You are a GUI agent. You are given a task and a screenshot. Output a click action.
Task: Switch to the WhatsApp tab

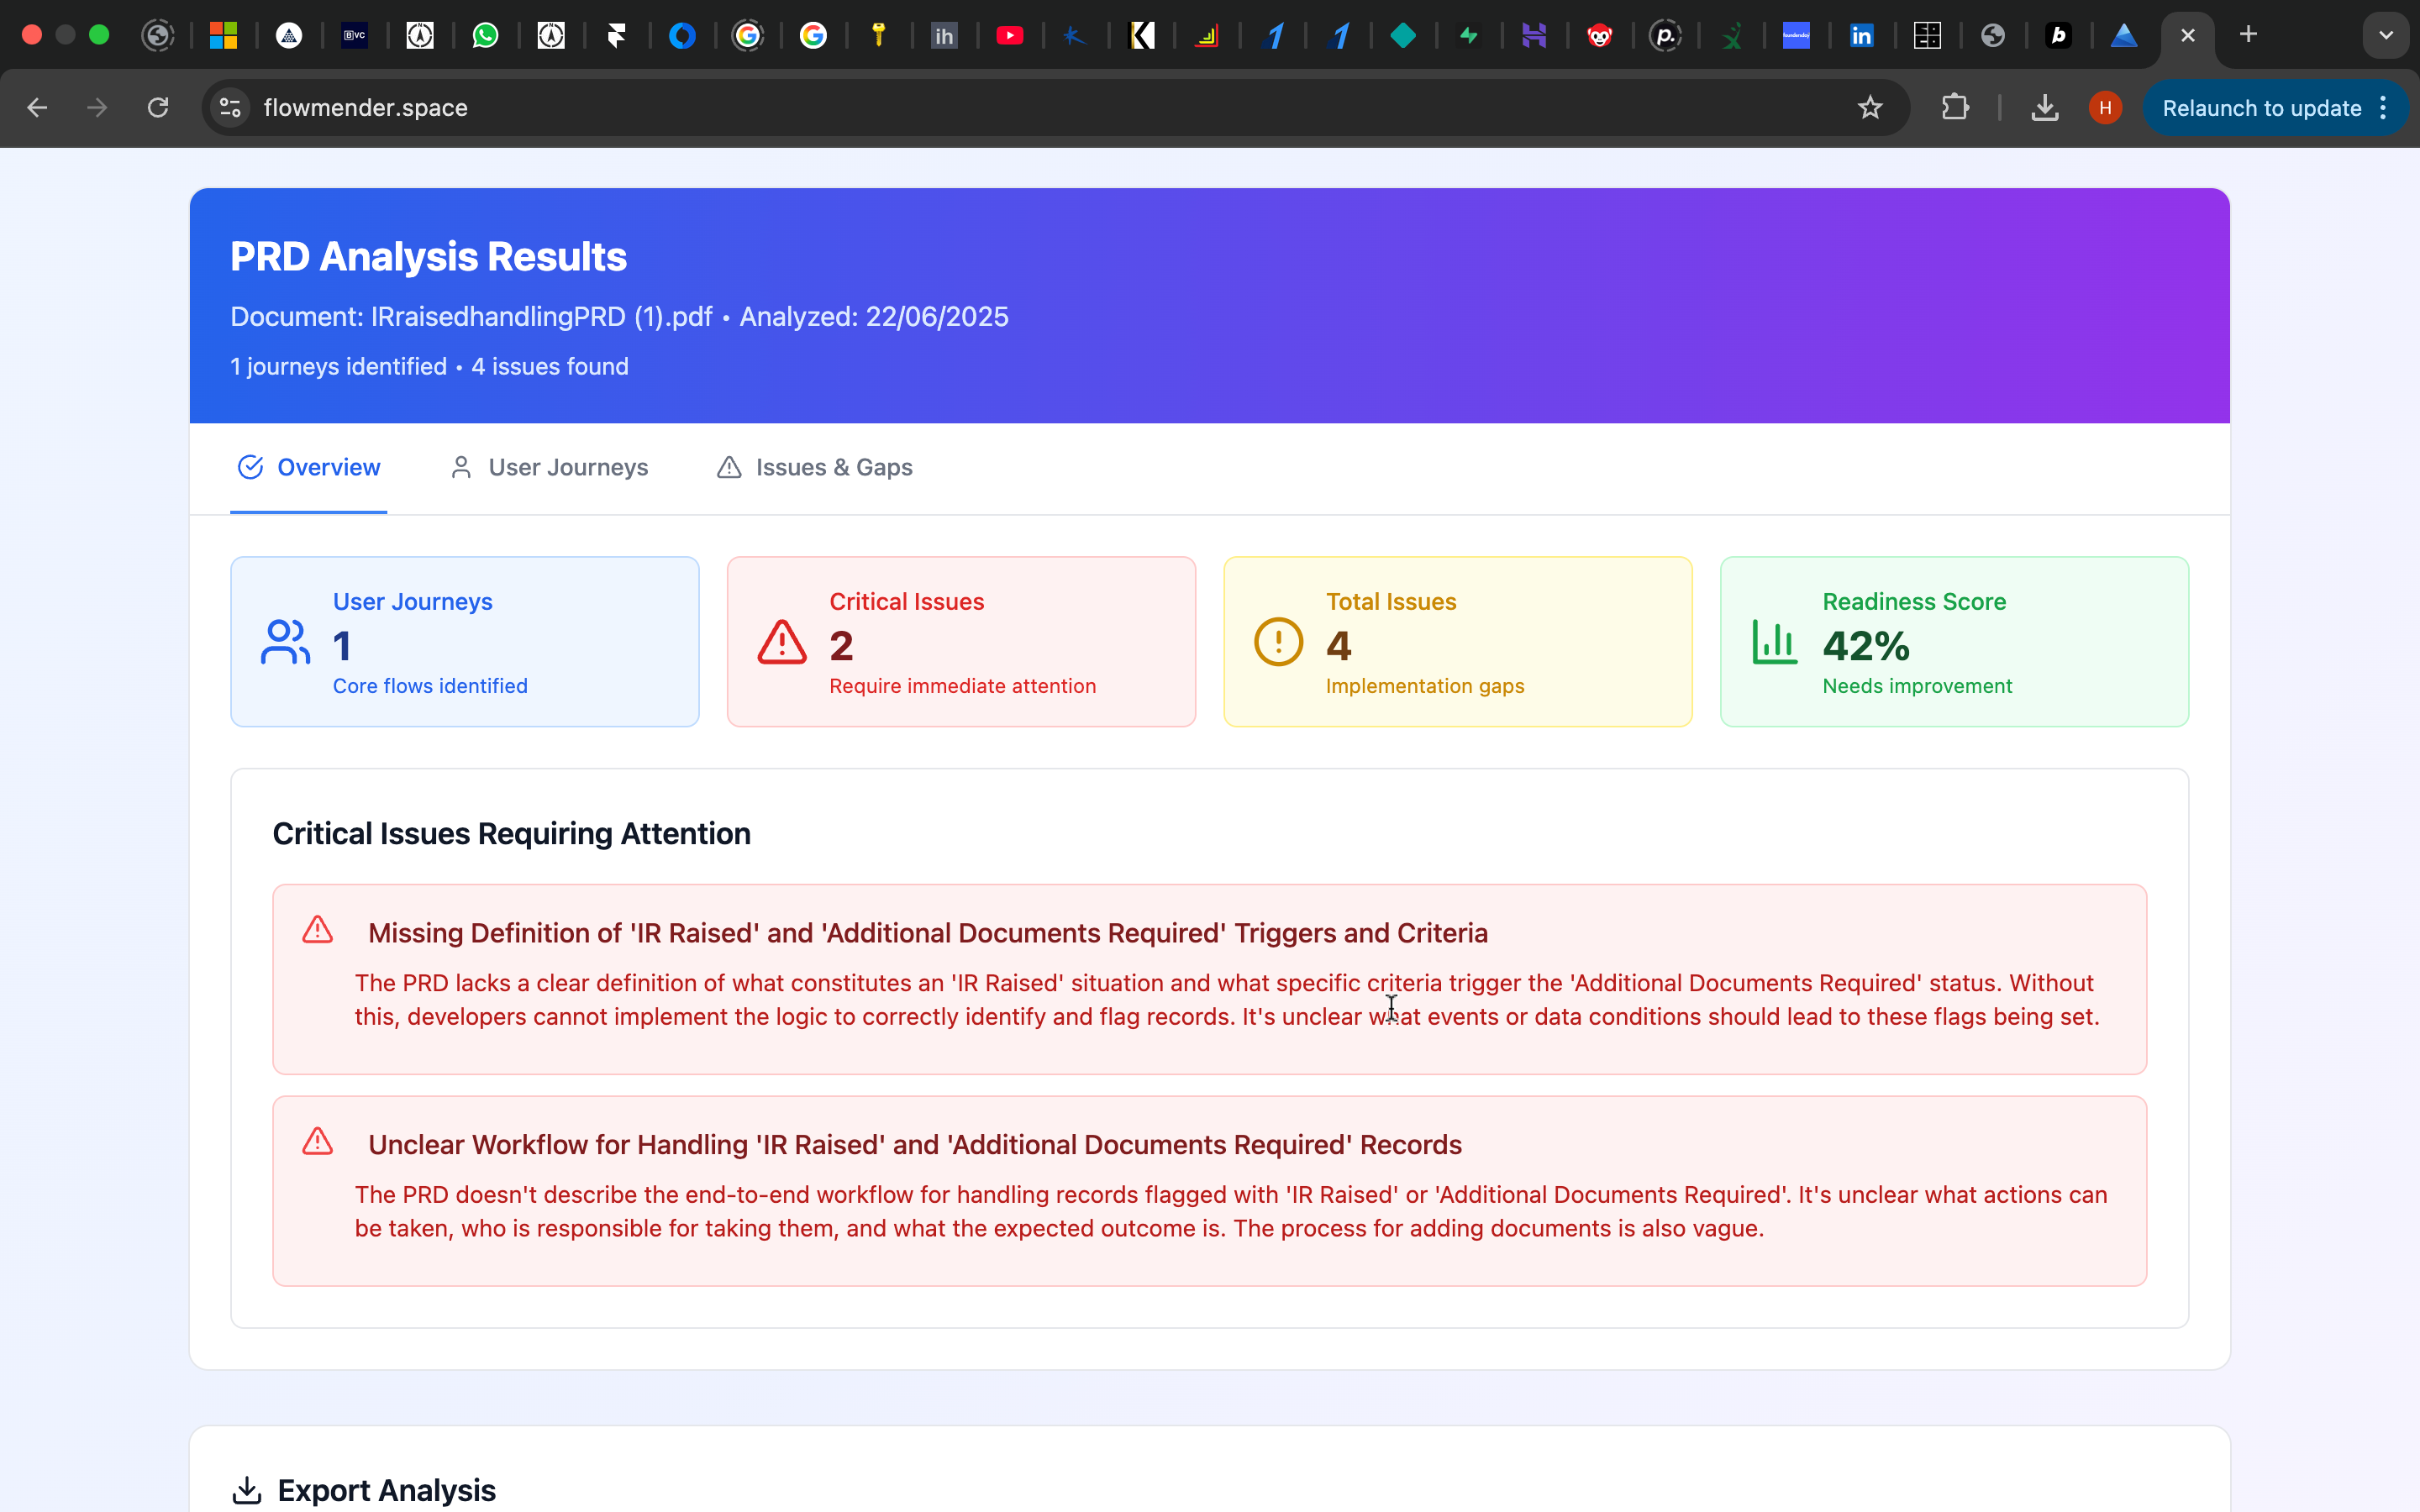point(485,36)
